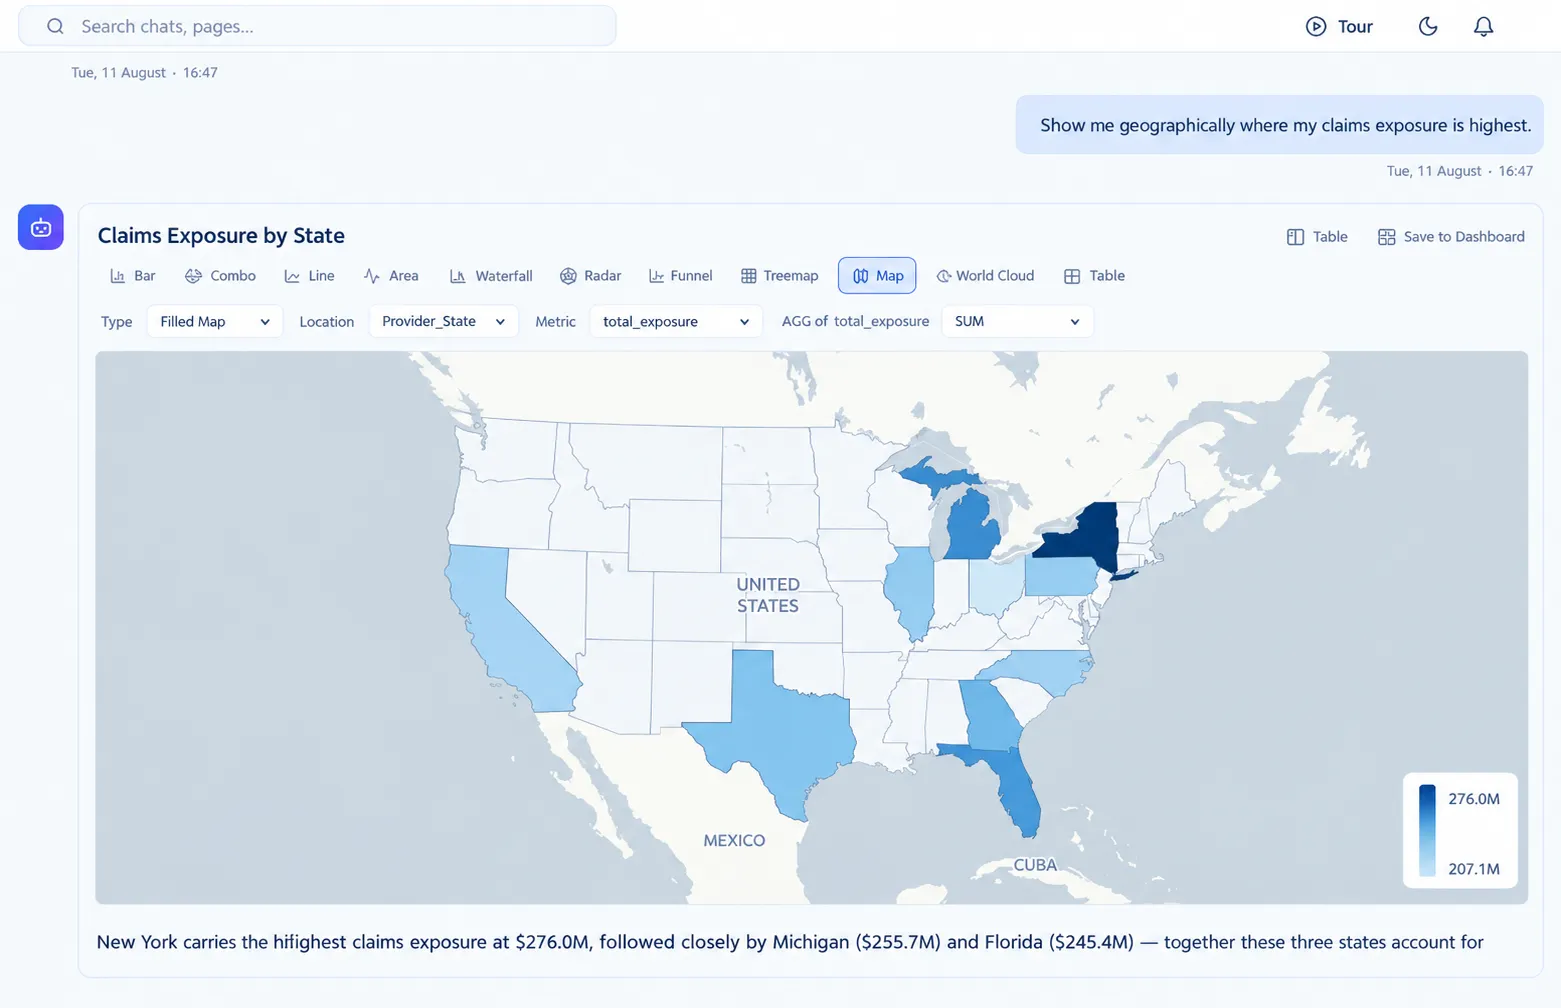Select the Map chart type

coord(877,276)
